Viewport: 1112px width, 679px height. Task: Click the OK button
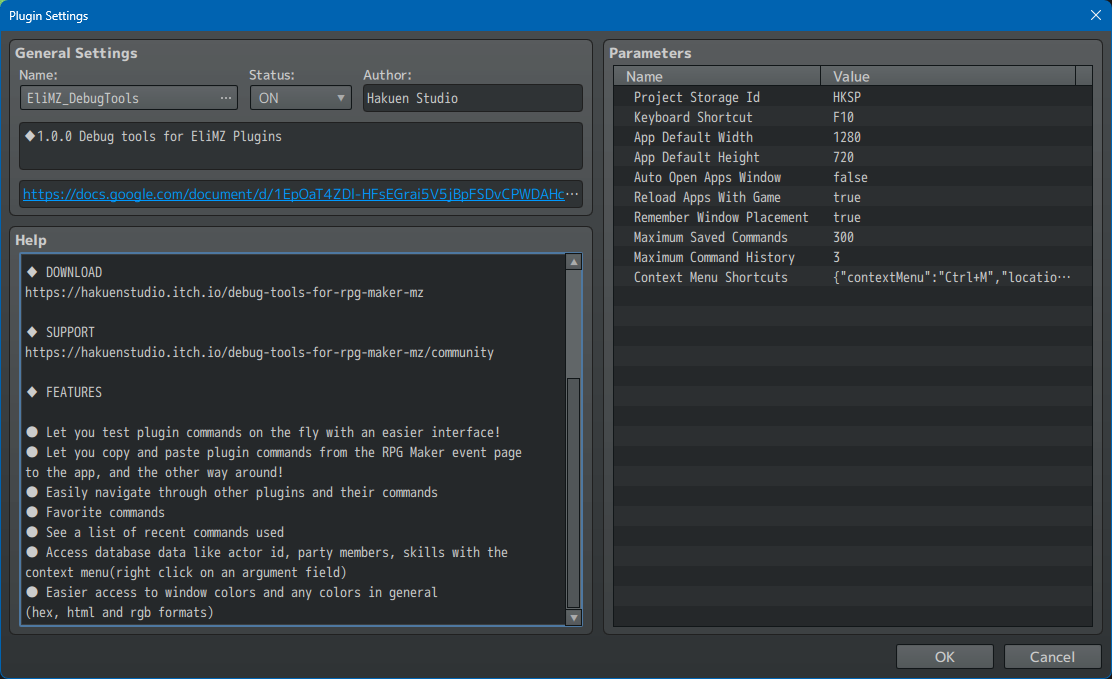point(945,656)
